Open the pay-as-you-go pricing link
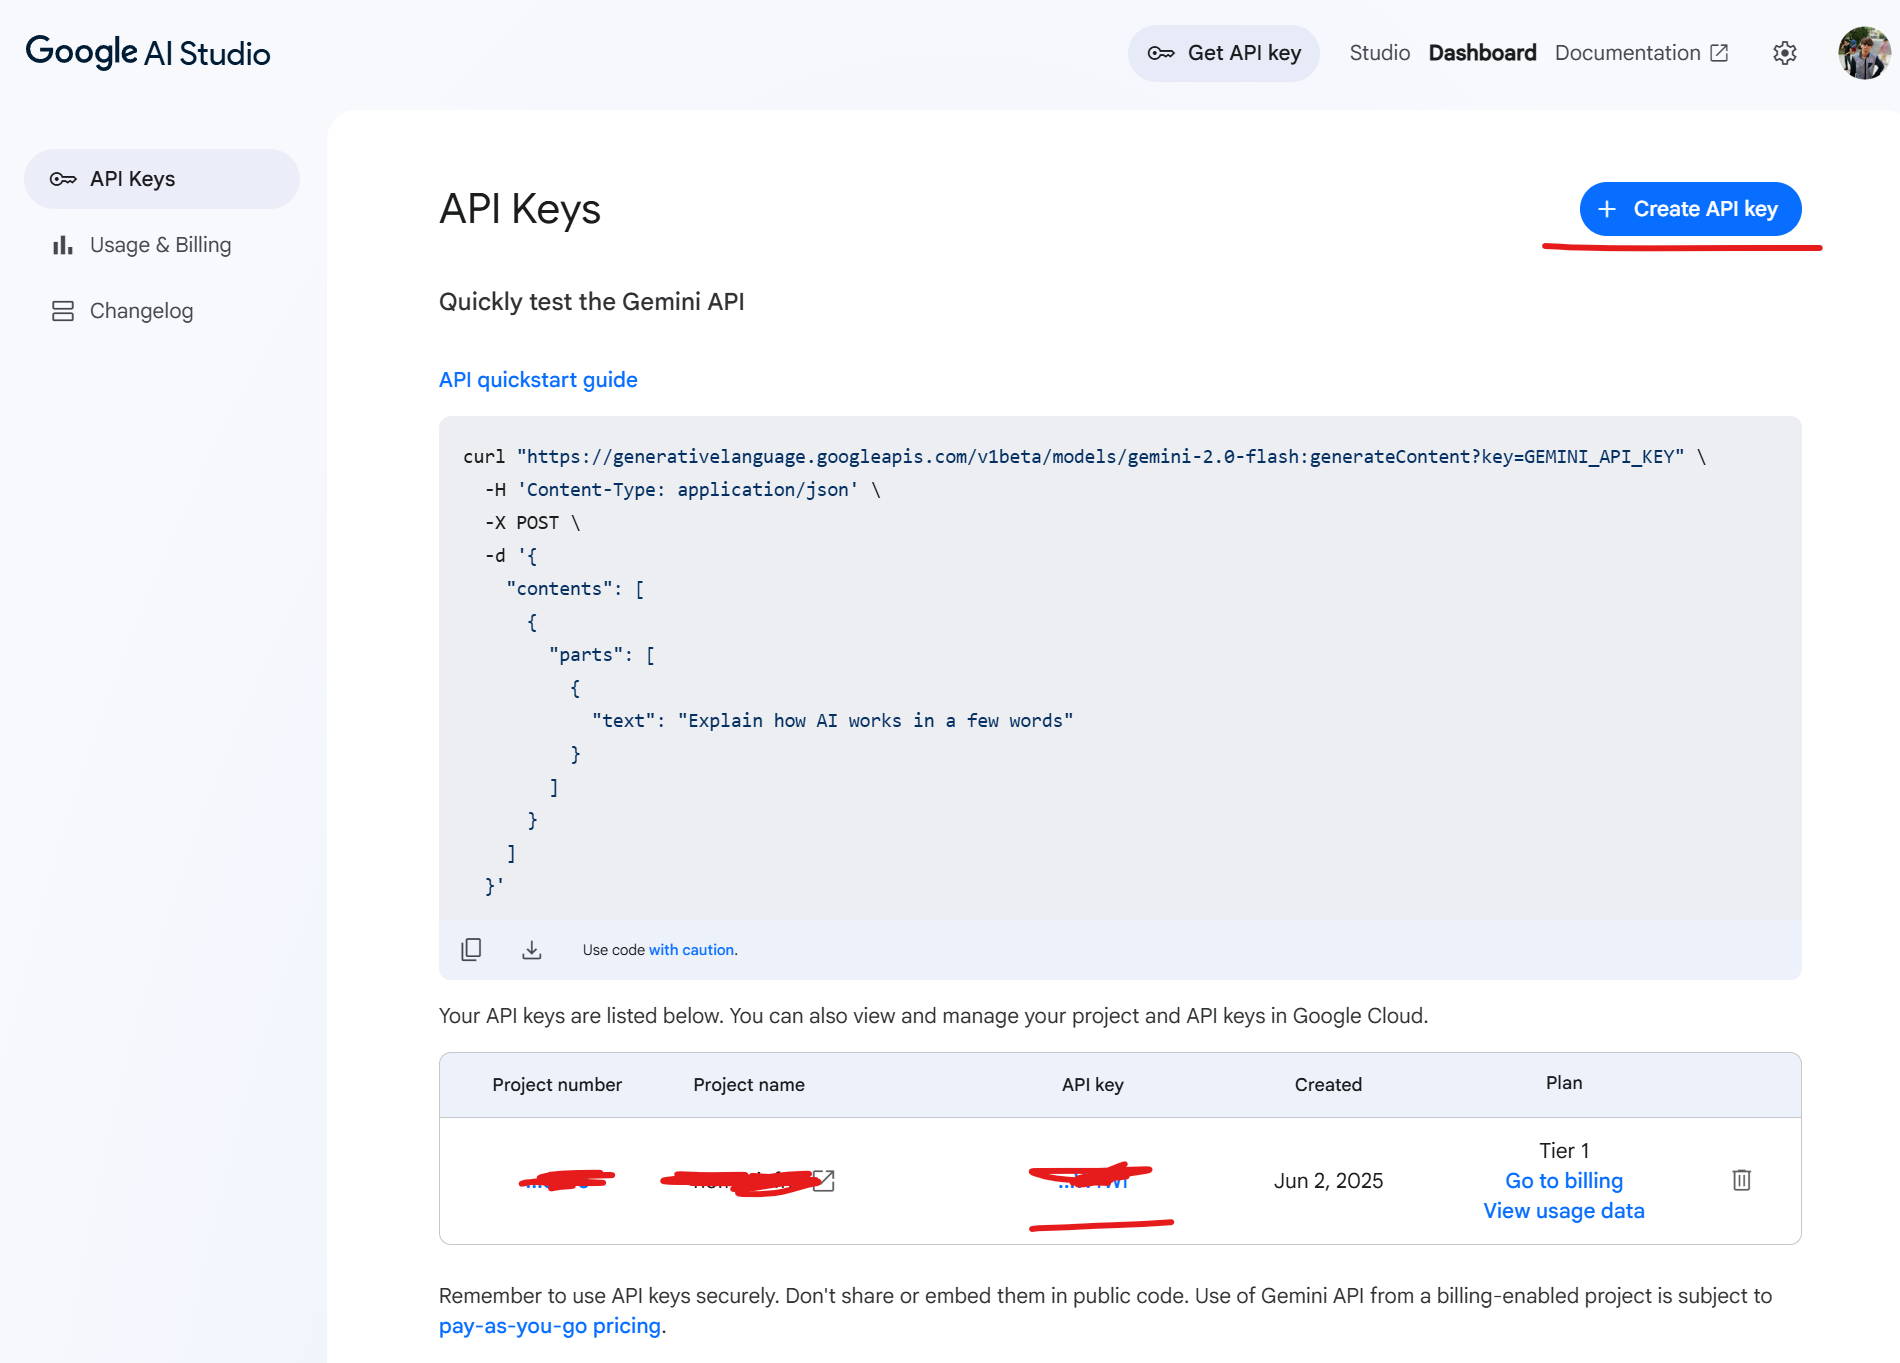Image resolution: width=1900 pixels, height=1363 pixels. point(550,1326)
